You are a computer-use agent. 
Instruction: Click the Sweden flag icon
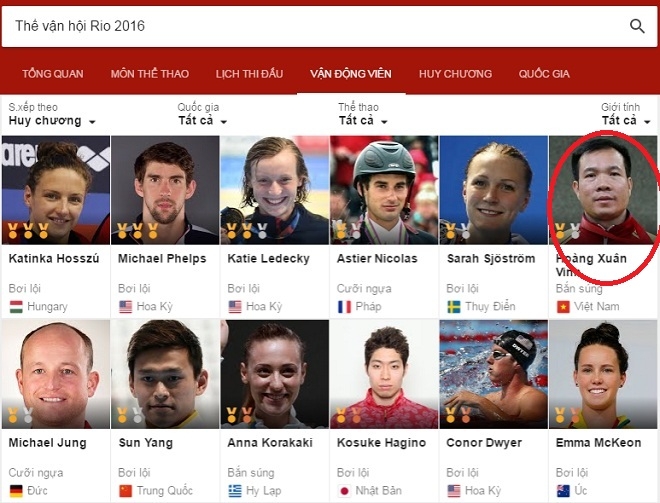(454, 306)
